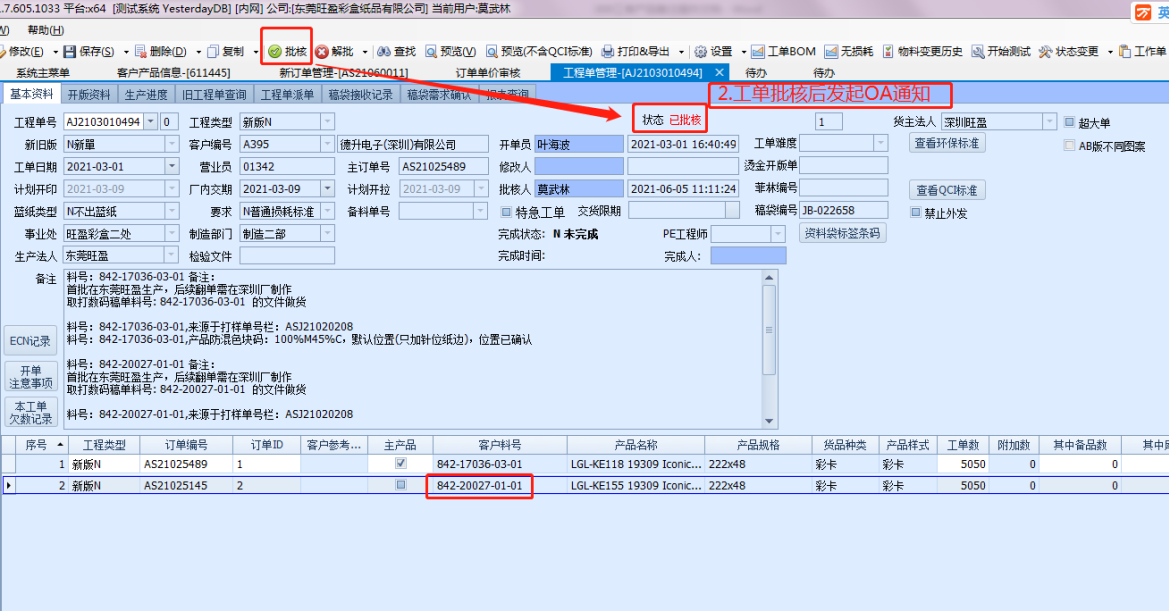Toggle the 禁止外发 checkbox
Viewport: 1169px width, 612px height.
point(916,212)
